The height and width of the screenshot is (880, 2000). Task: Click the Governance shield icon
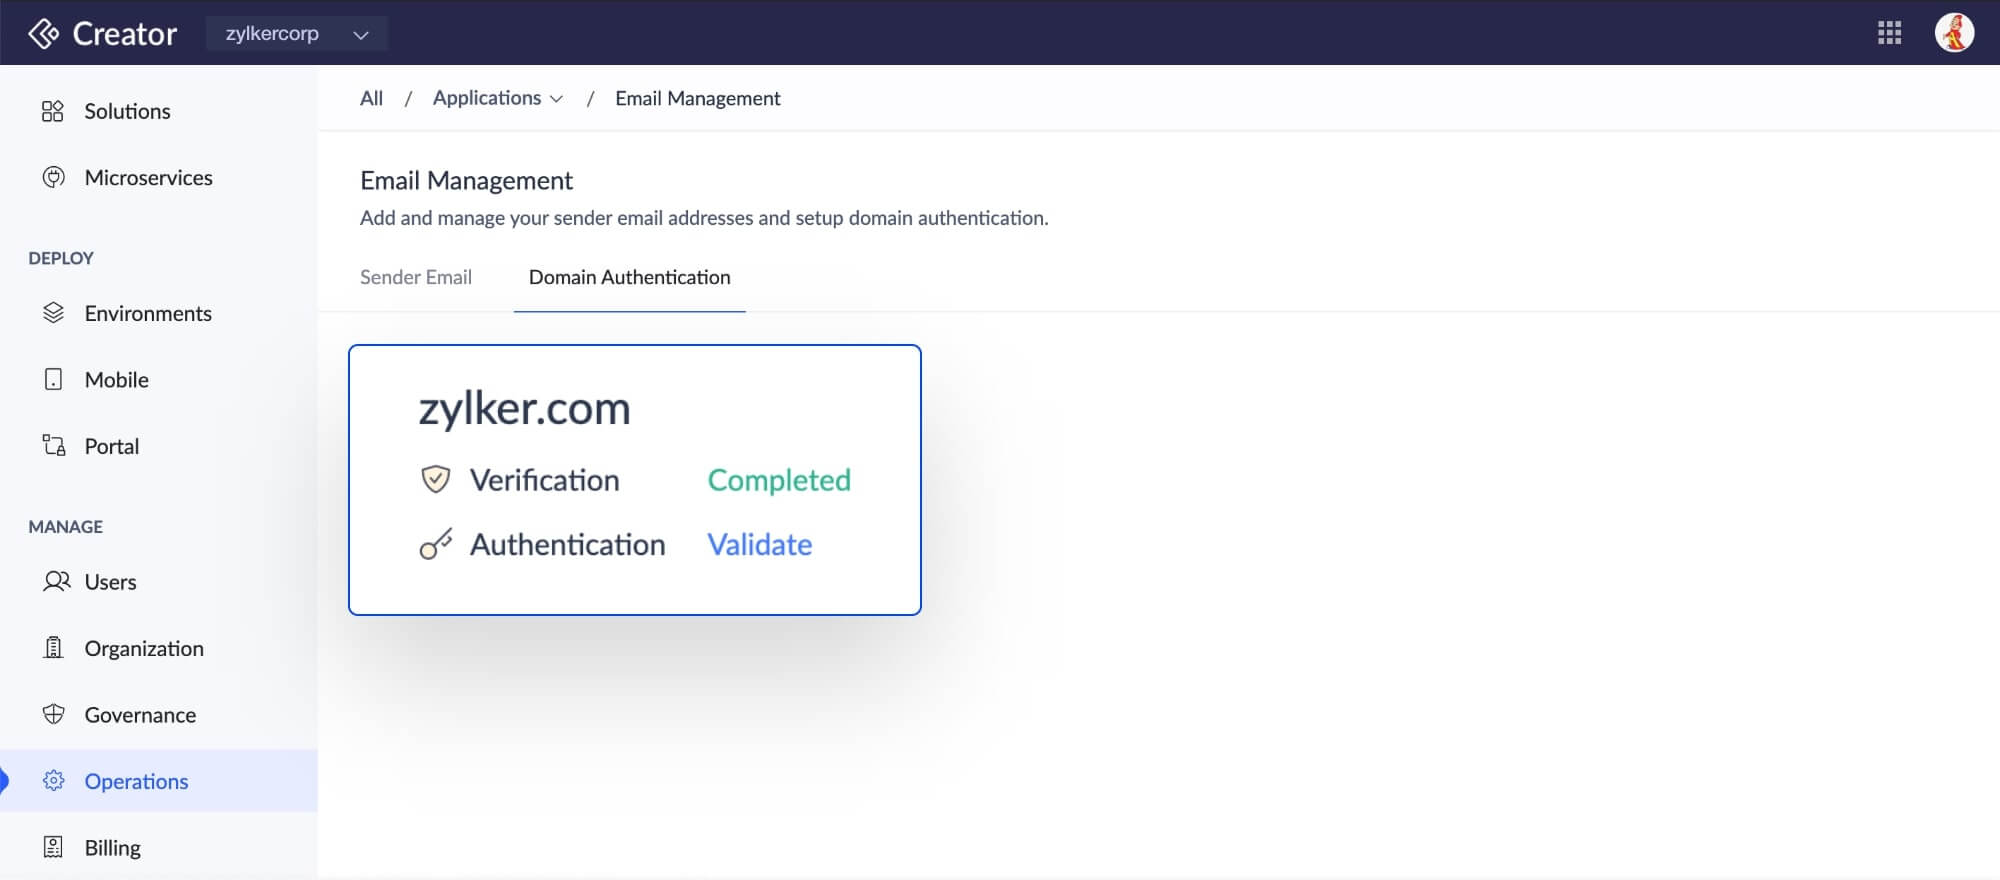[x=53, y=715]
